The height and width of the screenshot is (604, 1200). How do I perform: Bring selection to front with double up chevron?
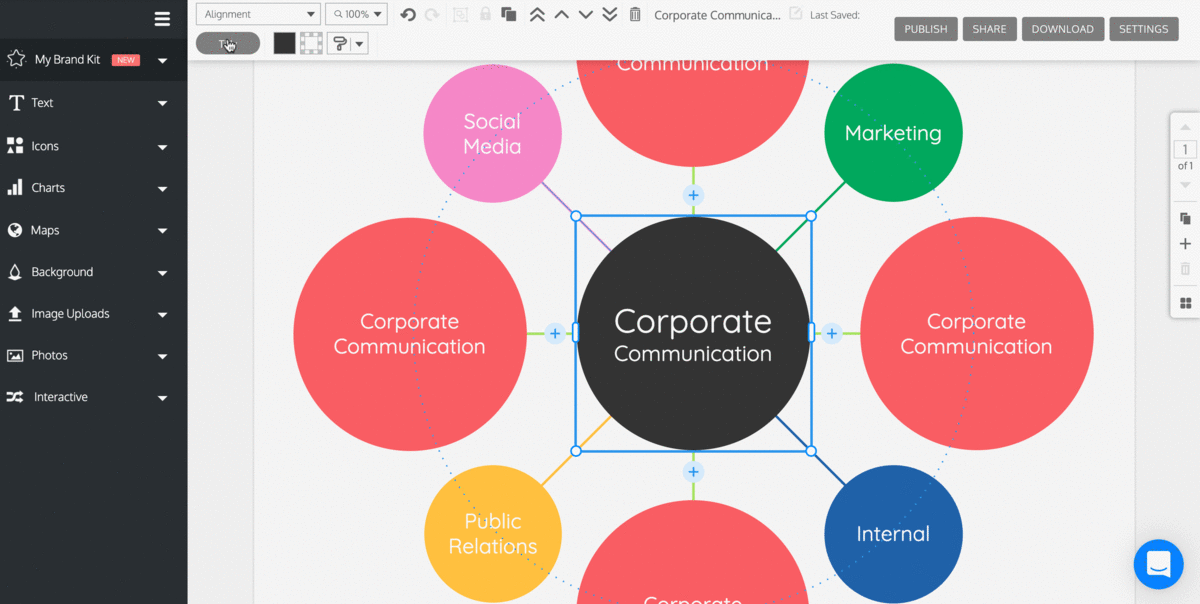(537, 14)
